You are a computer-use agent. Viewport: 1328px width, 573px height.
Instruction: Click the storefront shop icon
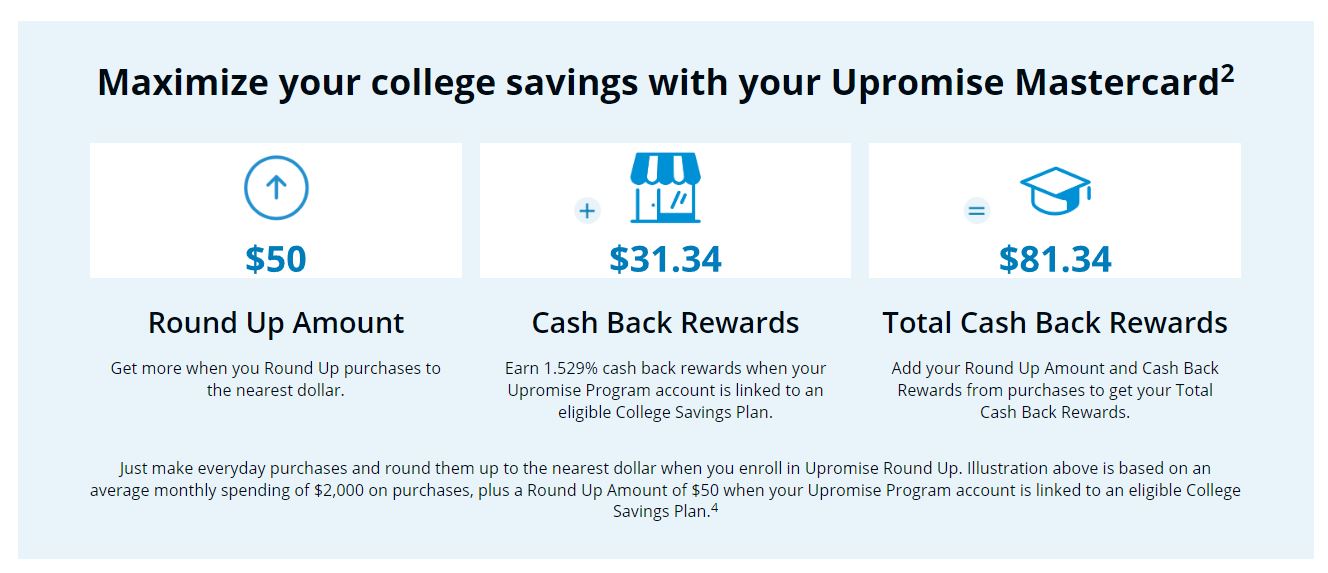(665, 188)
